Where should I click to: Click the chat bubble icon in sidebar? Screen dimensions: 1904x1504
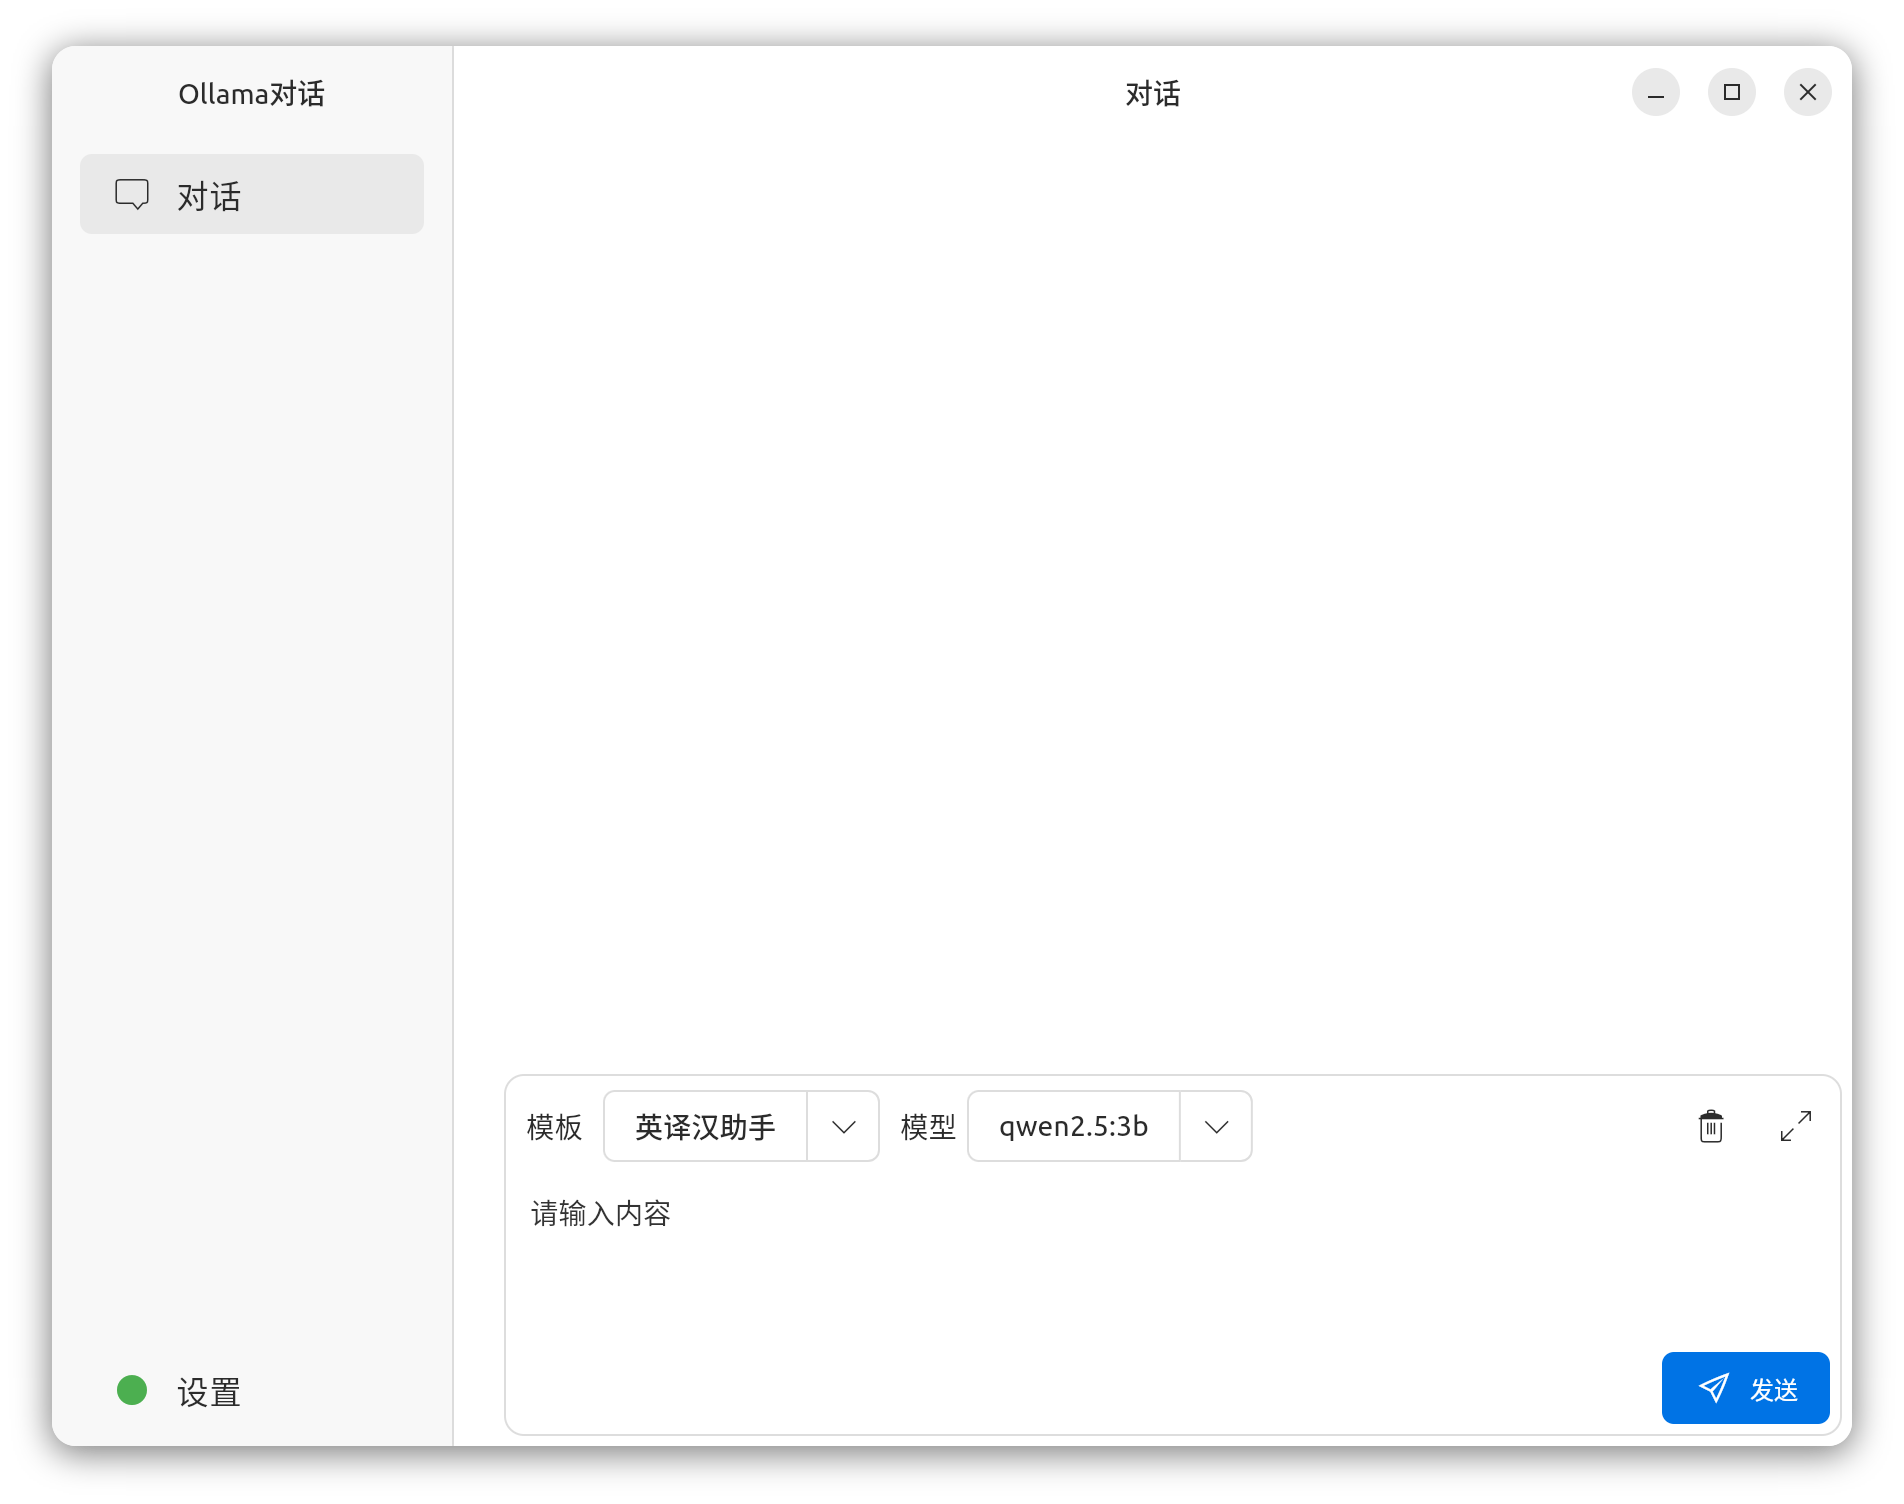pyautogui.click(x=132, y=194)
